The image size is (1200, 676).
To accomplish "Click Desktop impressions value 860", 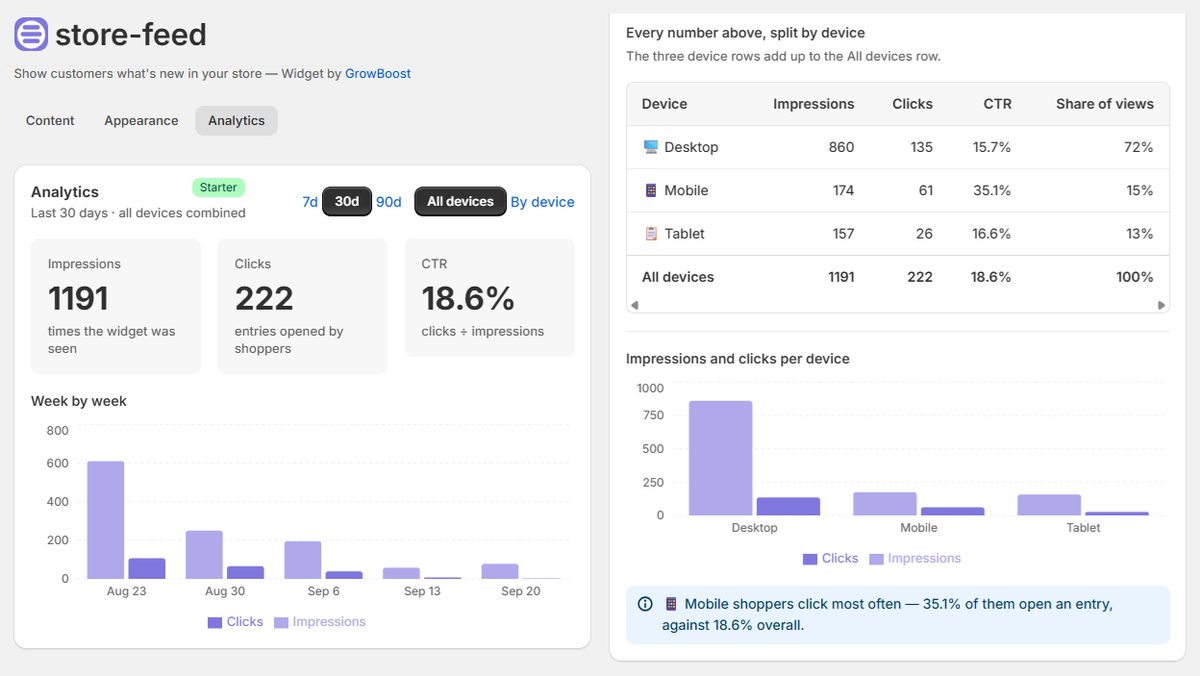I will (842, 147).
